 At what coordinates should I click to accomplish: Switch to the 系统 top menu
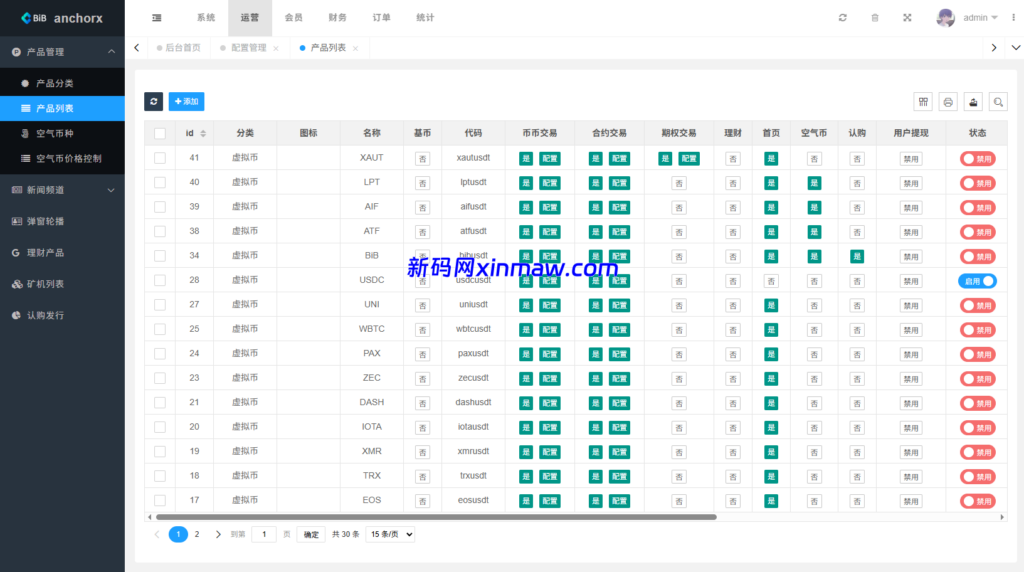click(206, 18)
